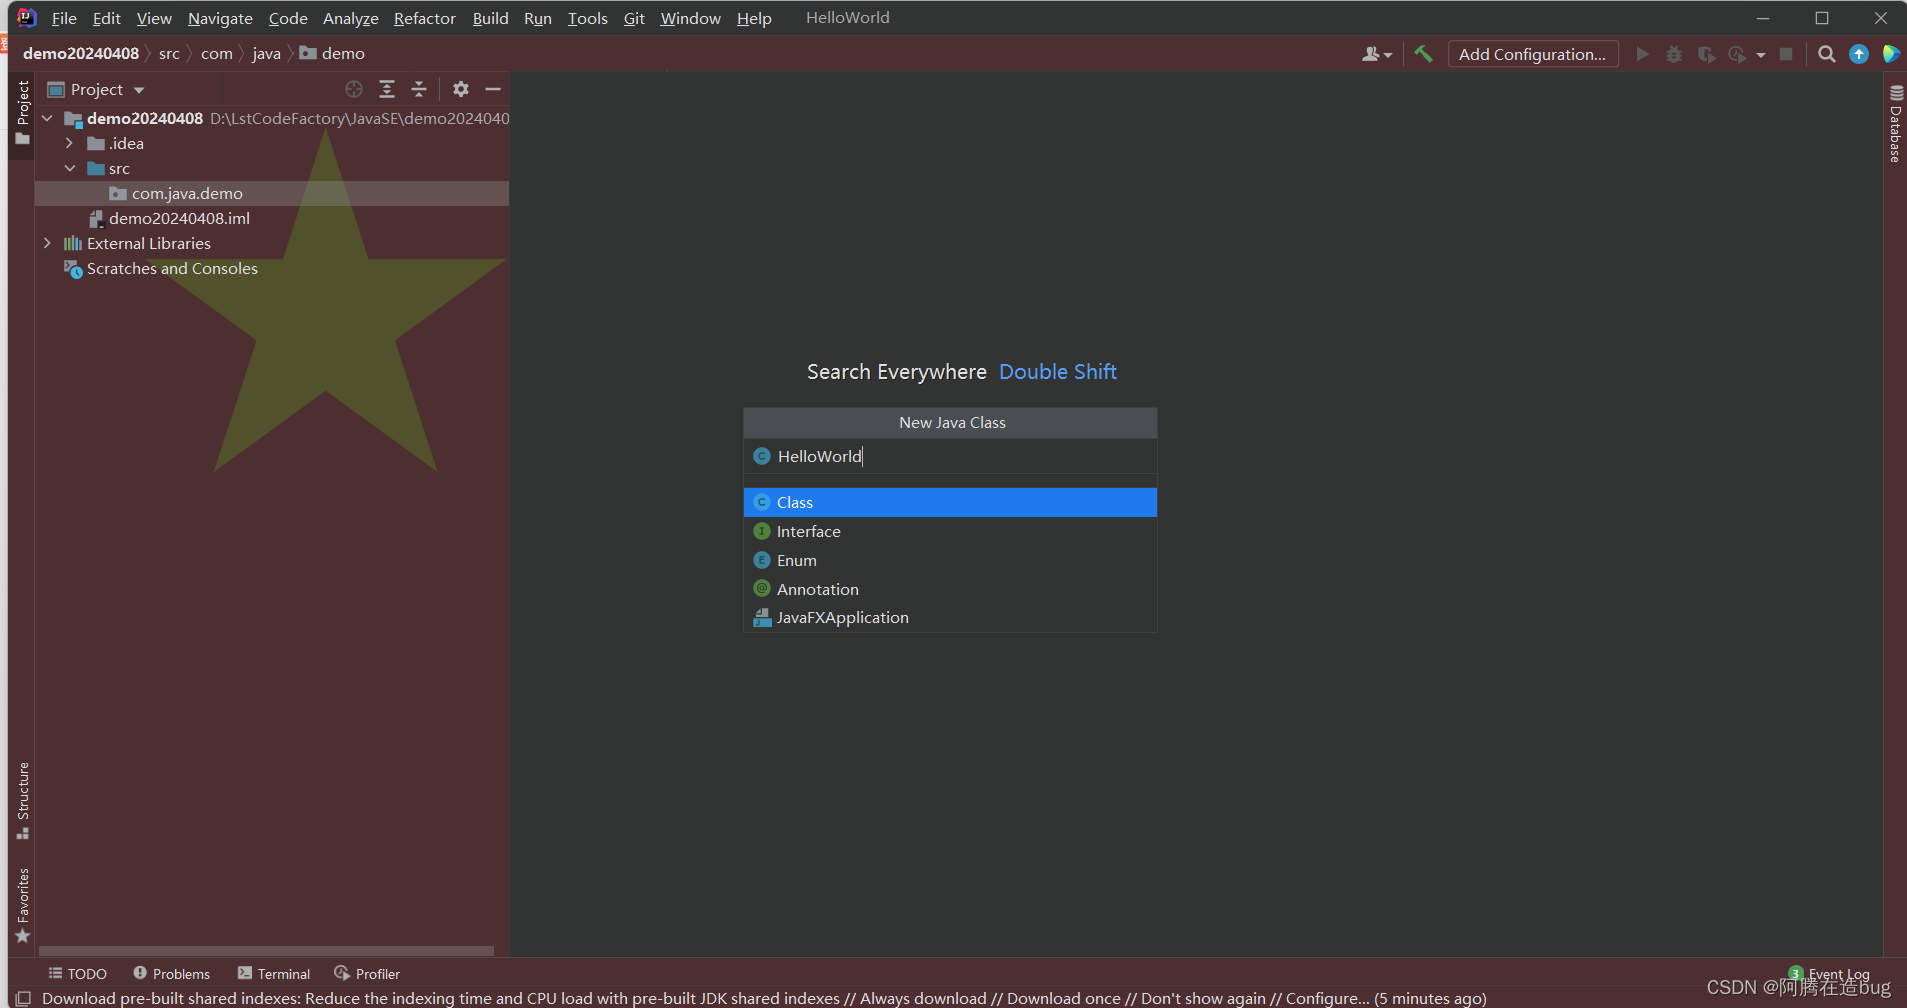
Task: Click the Expand All icon in Project panel
Action: tap(387, 89)
